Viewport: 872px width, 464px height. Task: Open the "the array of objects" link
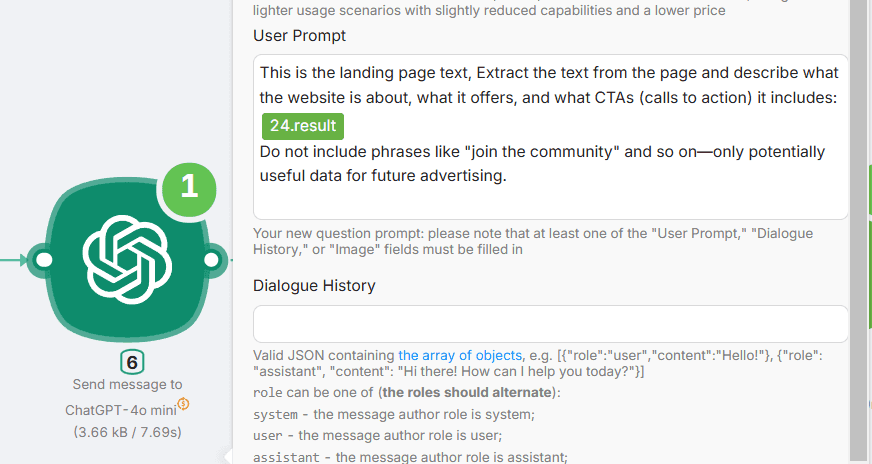coord(459,354)
